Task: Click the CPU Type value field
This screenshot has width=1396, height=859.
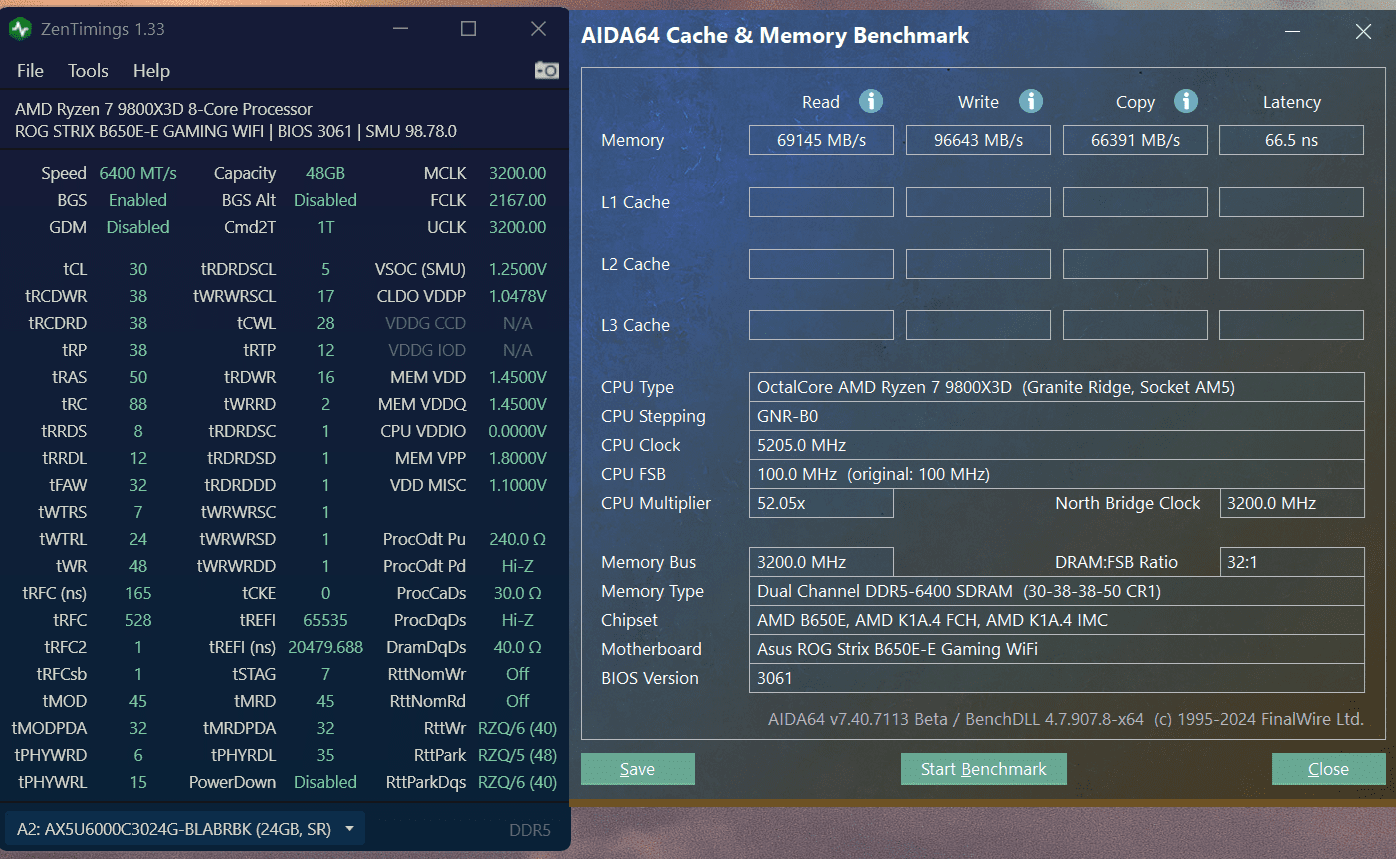Action: tap(1056, 387)
